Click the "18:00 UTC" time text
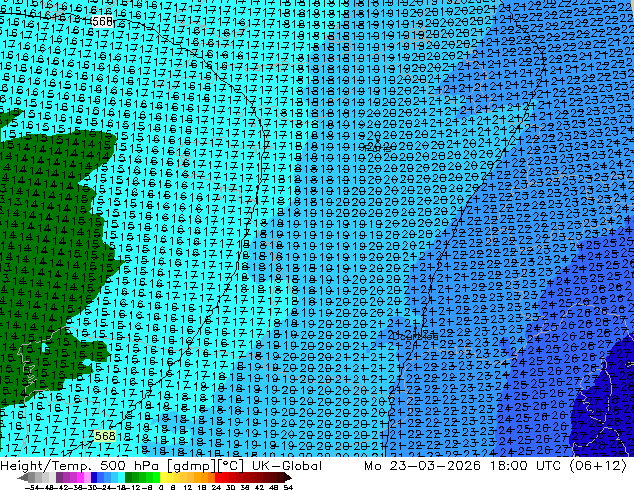Screen dimensions: 634x490 click(525, 466)
